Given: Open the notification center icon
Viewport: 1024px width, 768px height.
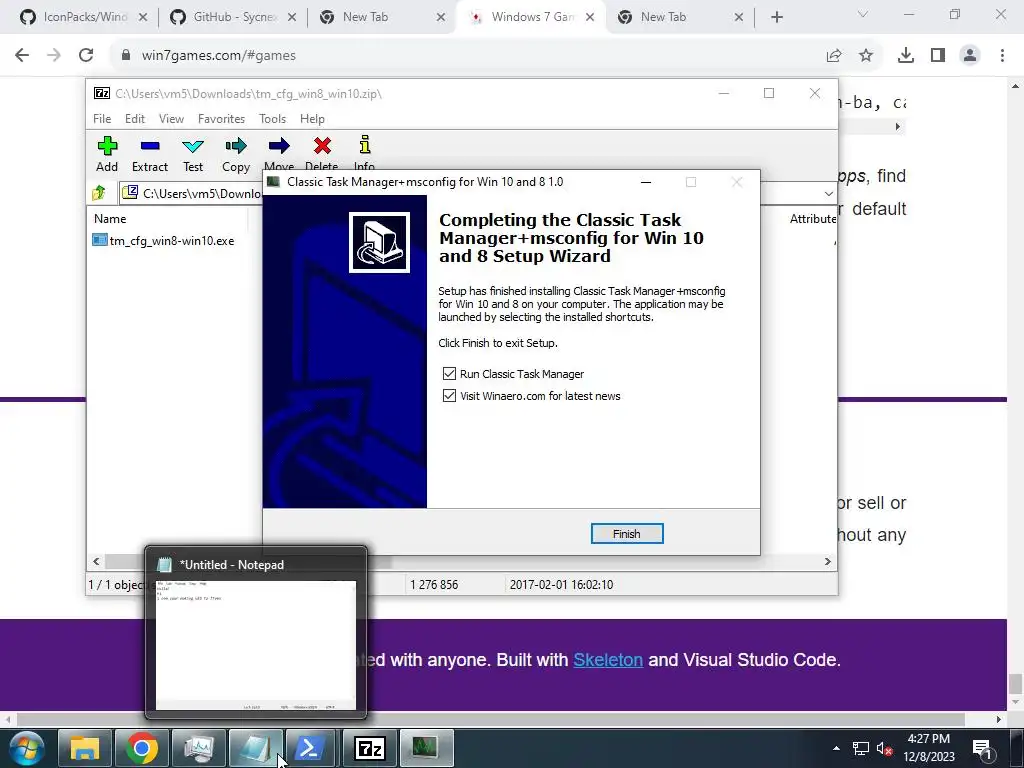Looking at the screenshot, I should coord(983,748).
